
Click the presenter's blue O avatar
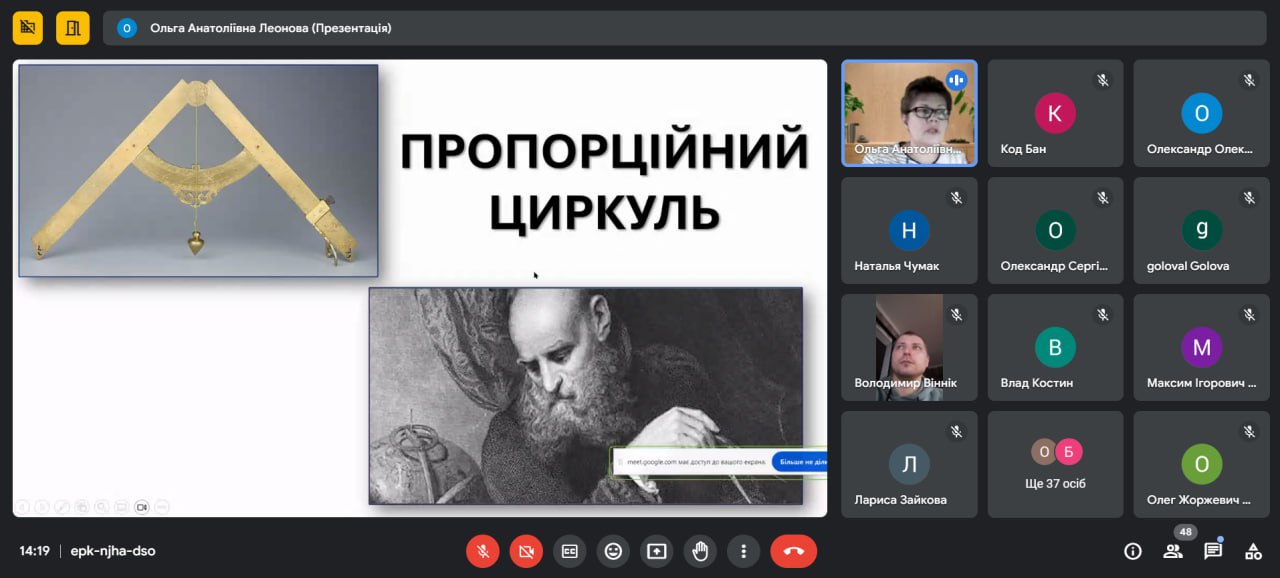point(127,28)
